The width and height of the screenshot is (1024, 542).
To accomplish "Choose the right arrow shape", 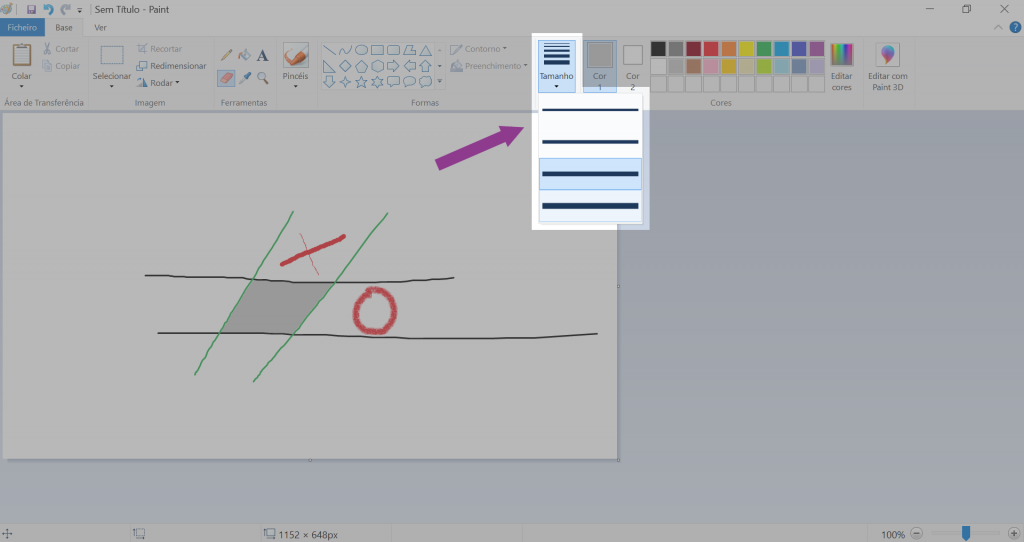I will click(393, 66).
